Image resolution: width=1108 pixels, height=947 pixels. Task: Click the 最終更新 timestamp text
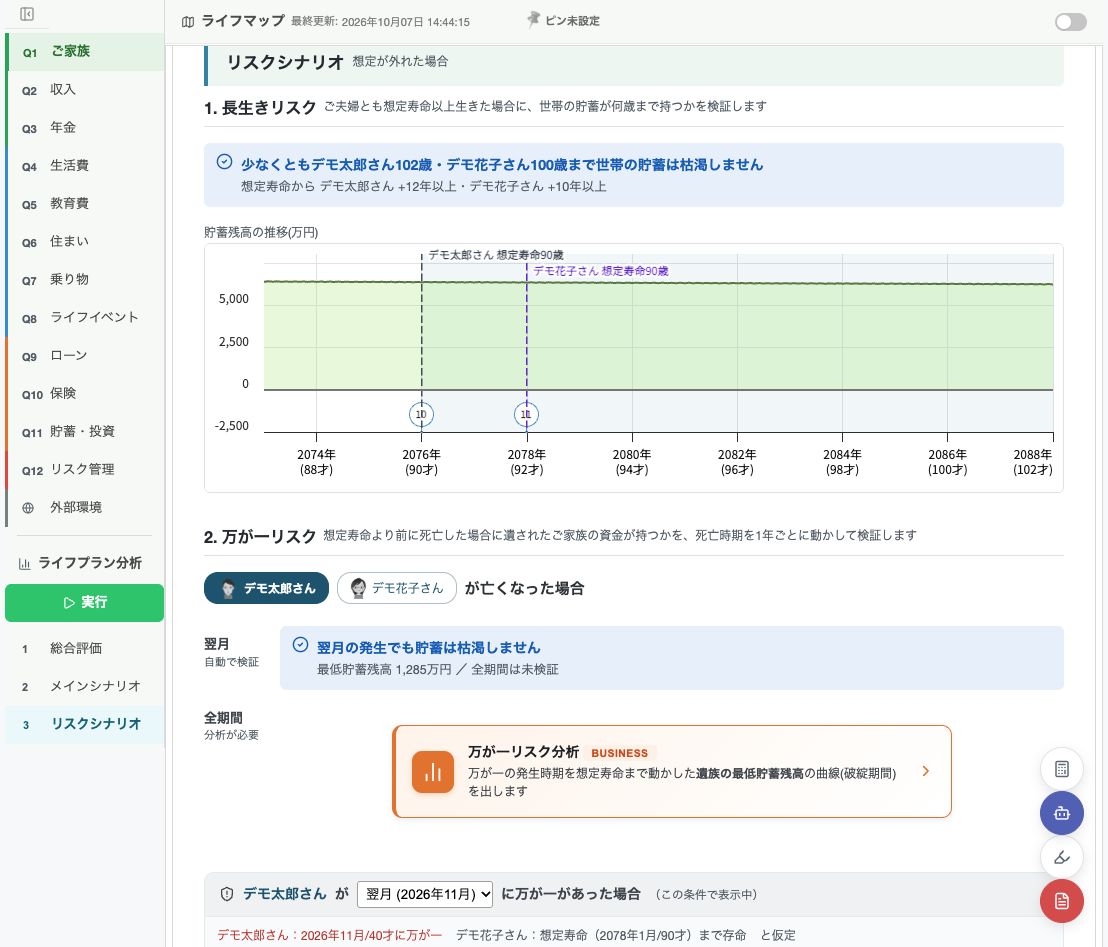pyautogui.click(x=380, y=22)
